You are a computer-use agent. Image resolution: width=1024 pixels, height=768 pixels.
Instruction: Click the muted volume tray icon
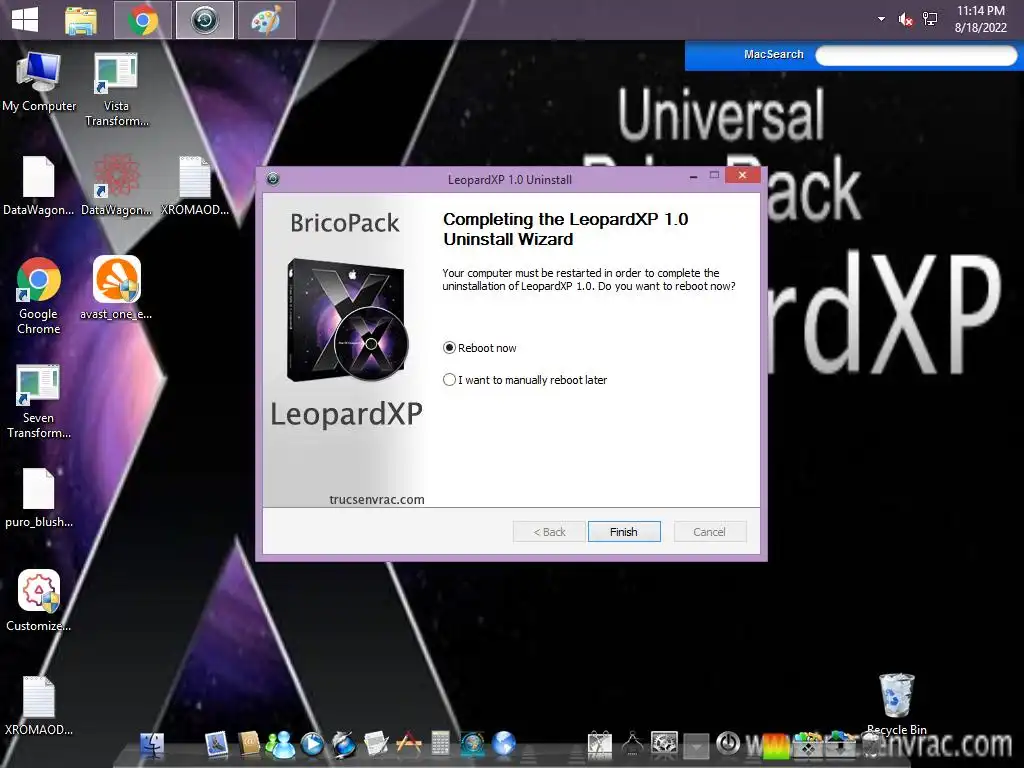(x=906, y=20)
